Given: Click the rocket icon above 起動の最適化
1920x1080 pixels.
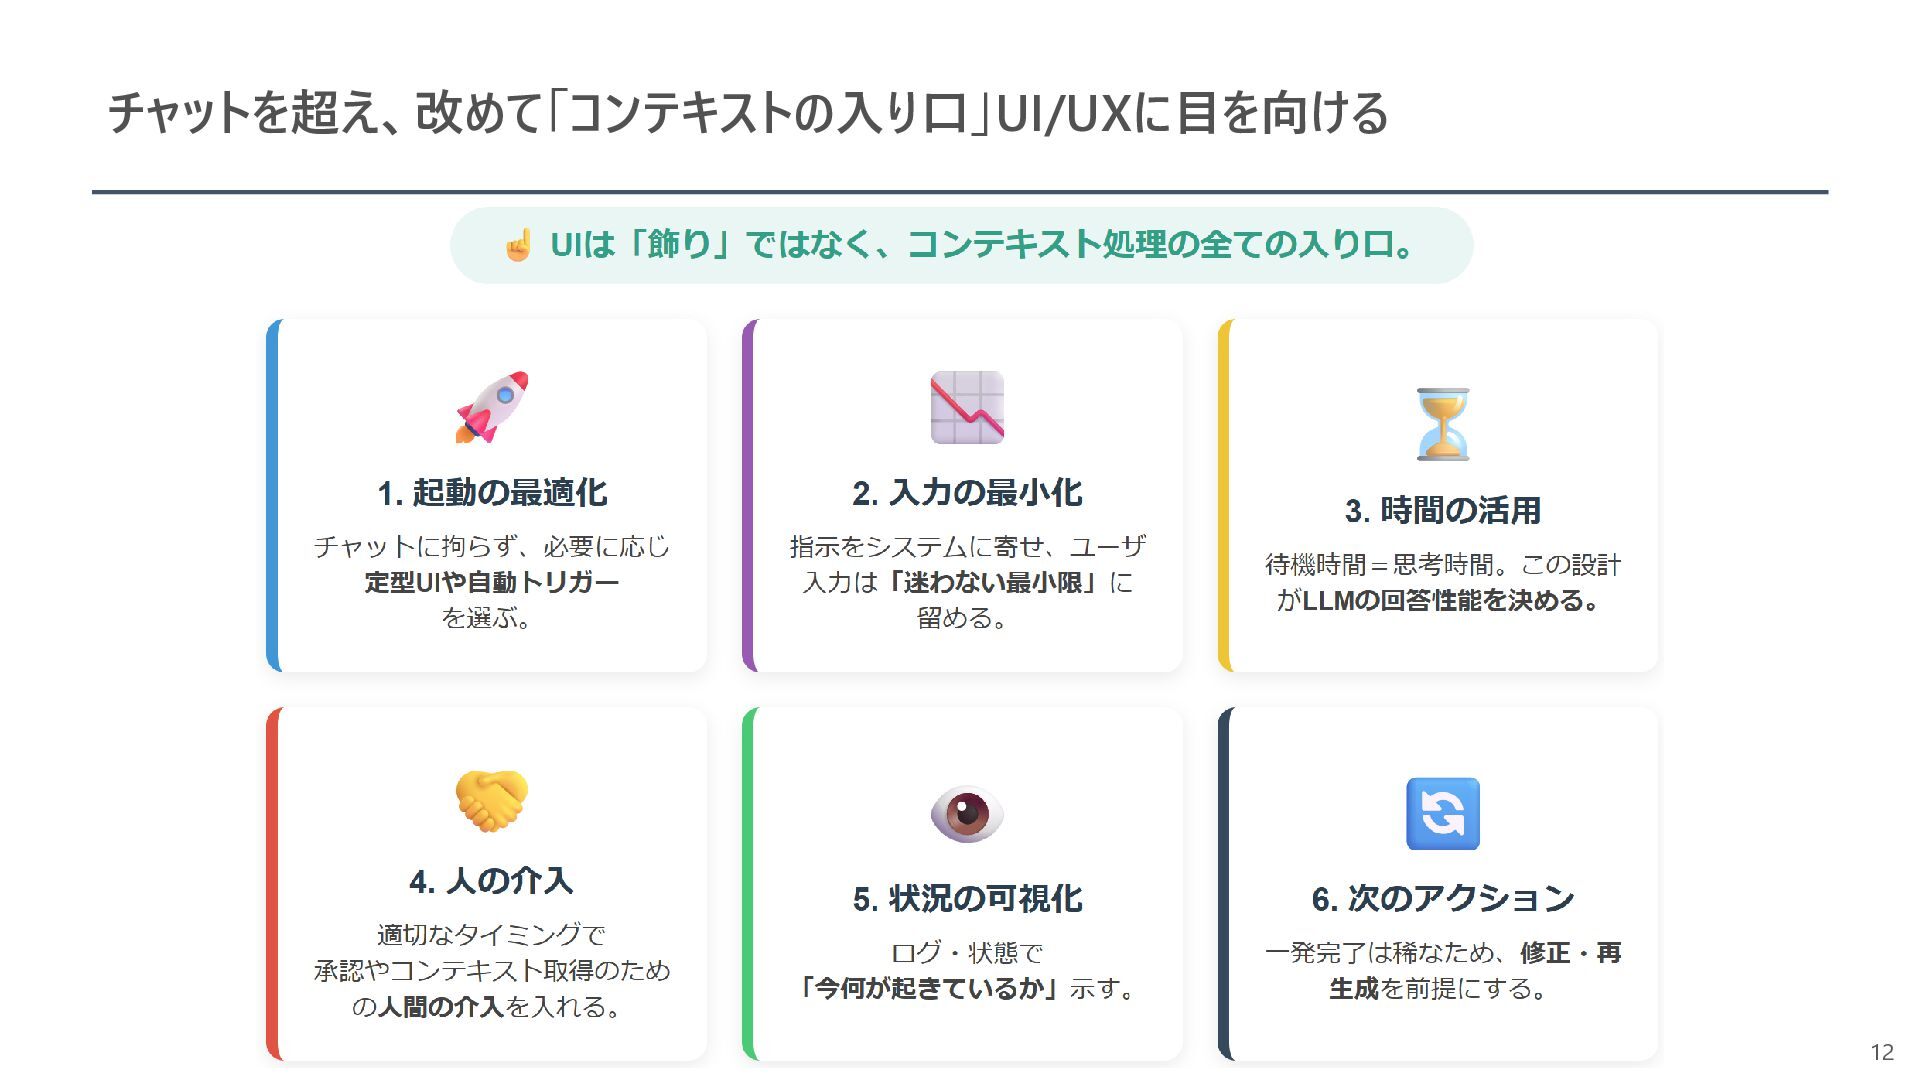Looking at the screenshot, I should (491, 407).
